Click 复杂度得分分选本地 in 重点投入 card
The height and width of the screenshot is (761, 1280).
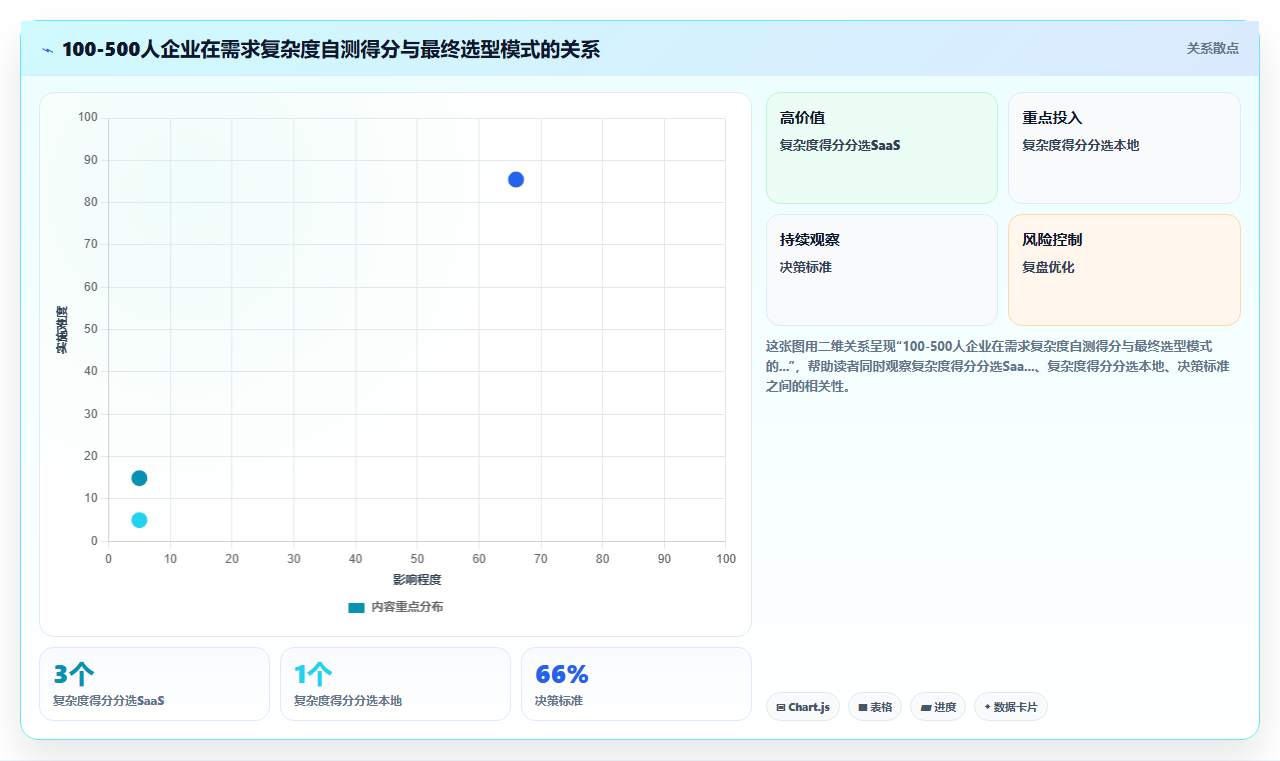[x=1080, y=145]
